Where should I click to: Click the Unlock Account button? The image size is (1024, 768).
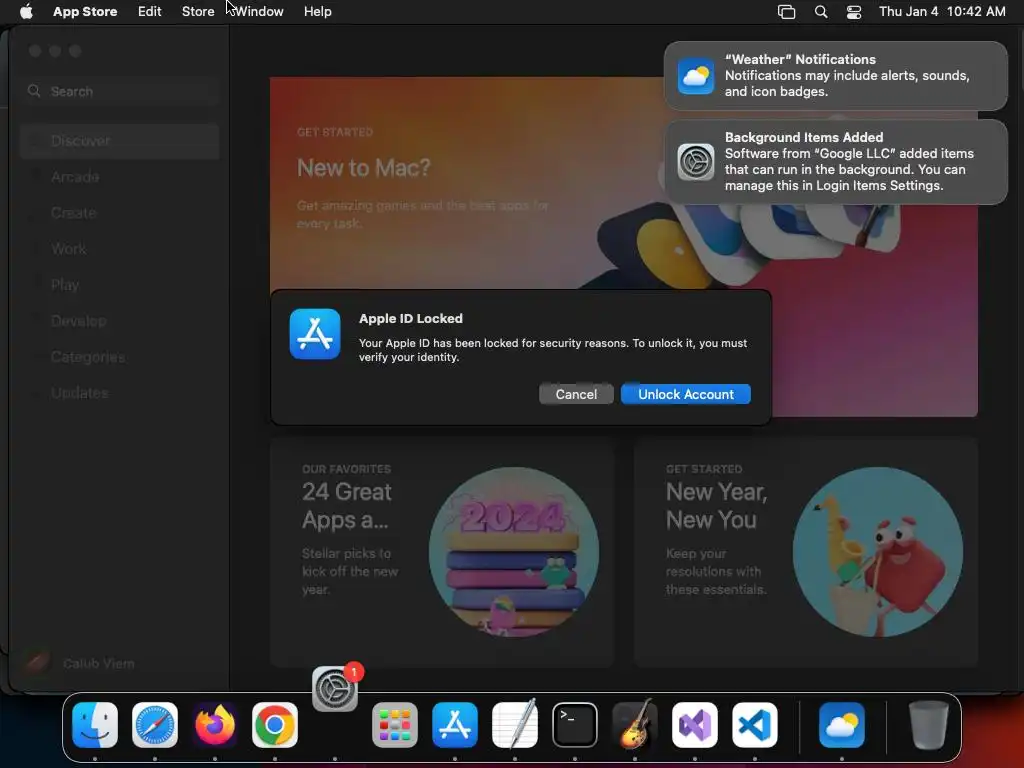(686, 394)
